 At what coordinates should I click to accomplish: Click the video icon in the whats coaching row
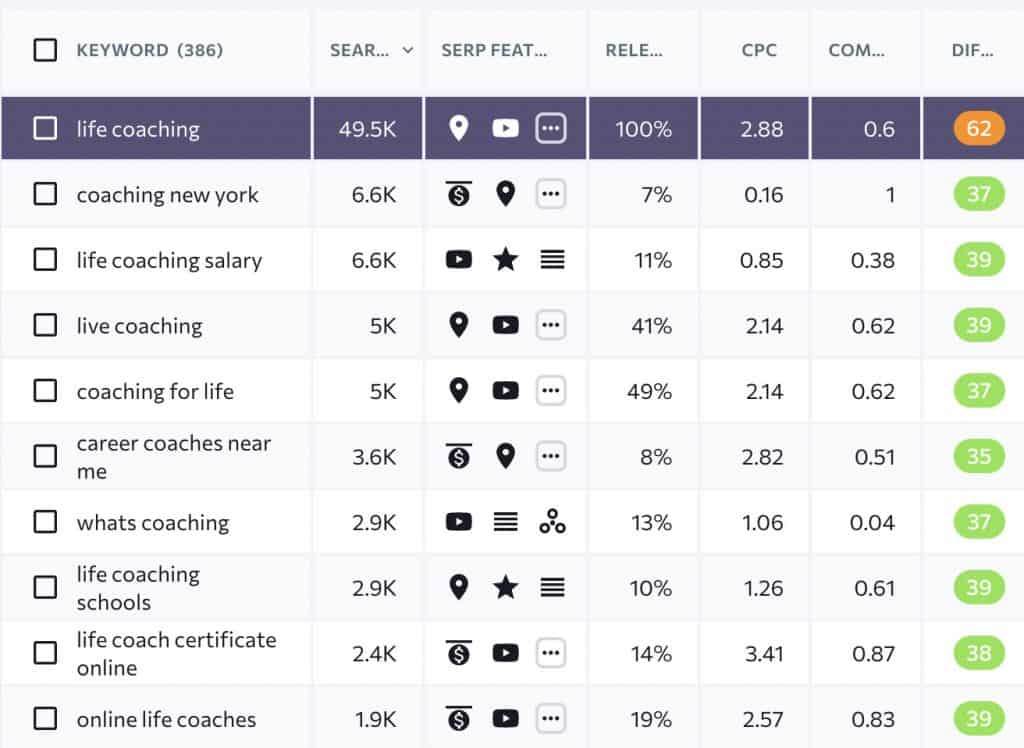click(x=458, y=521)
